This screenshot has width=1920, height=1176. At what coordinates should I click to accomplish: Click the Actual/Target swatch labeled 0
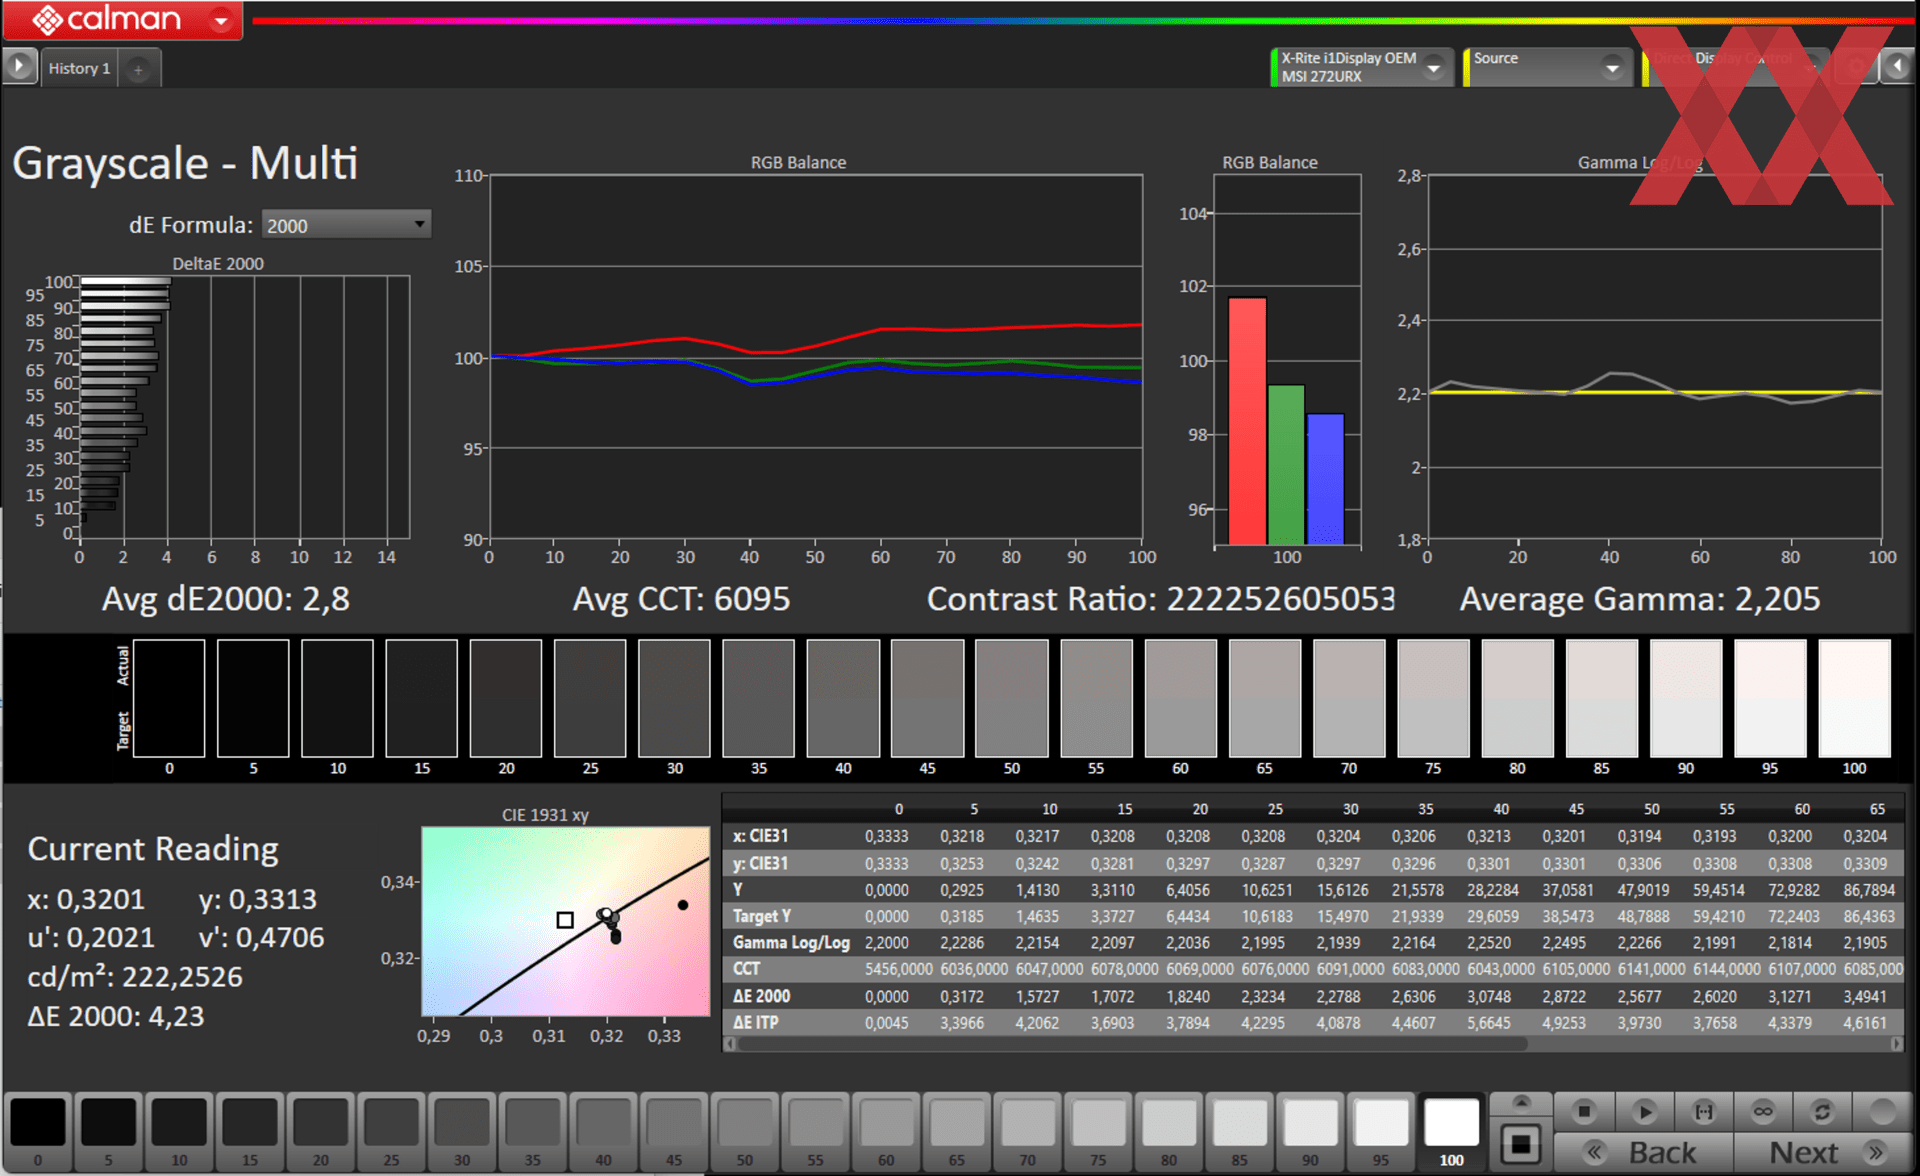coord(169,698)
